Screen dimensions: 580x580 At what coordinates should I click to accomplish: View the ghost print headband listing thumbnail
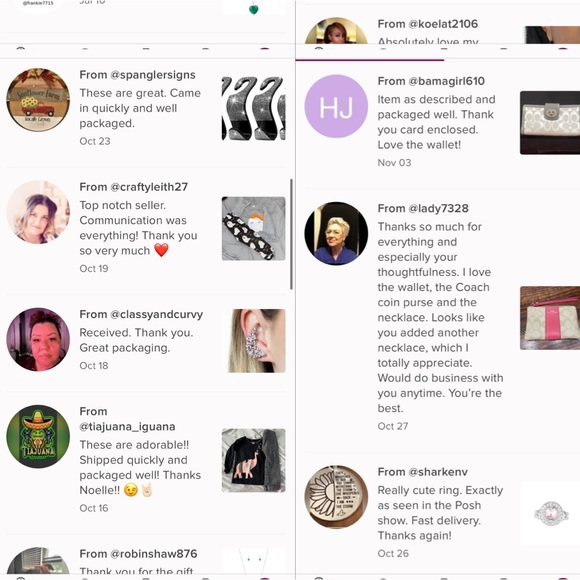[253, 229]
